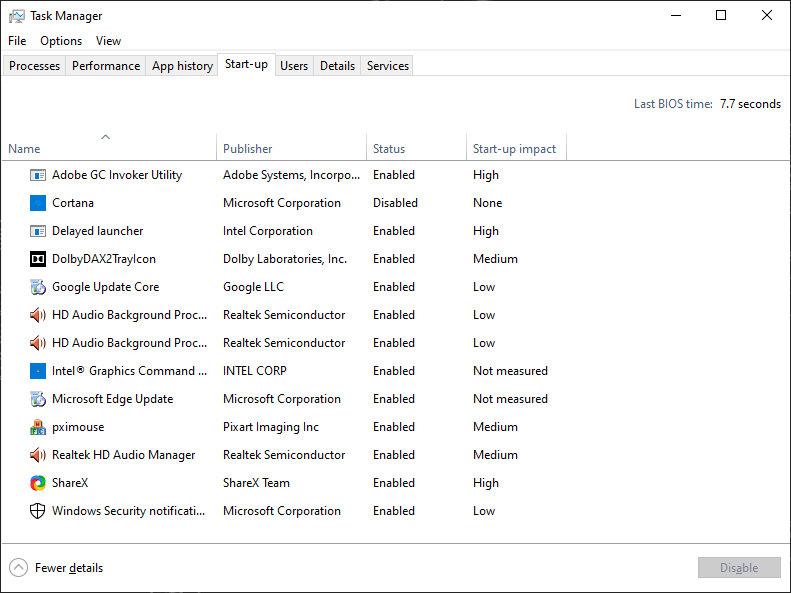The image size is (791, 593).
Task: Select the Microsoft Edge Update name
Action: [x=112, y=399]
